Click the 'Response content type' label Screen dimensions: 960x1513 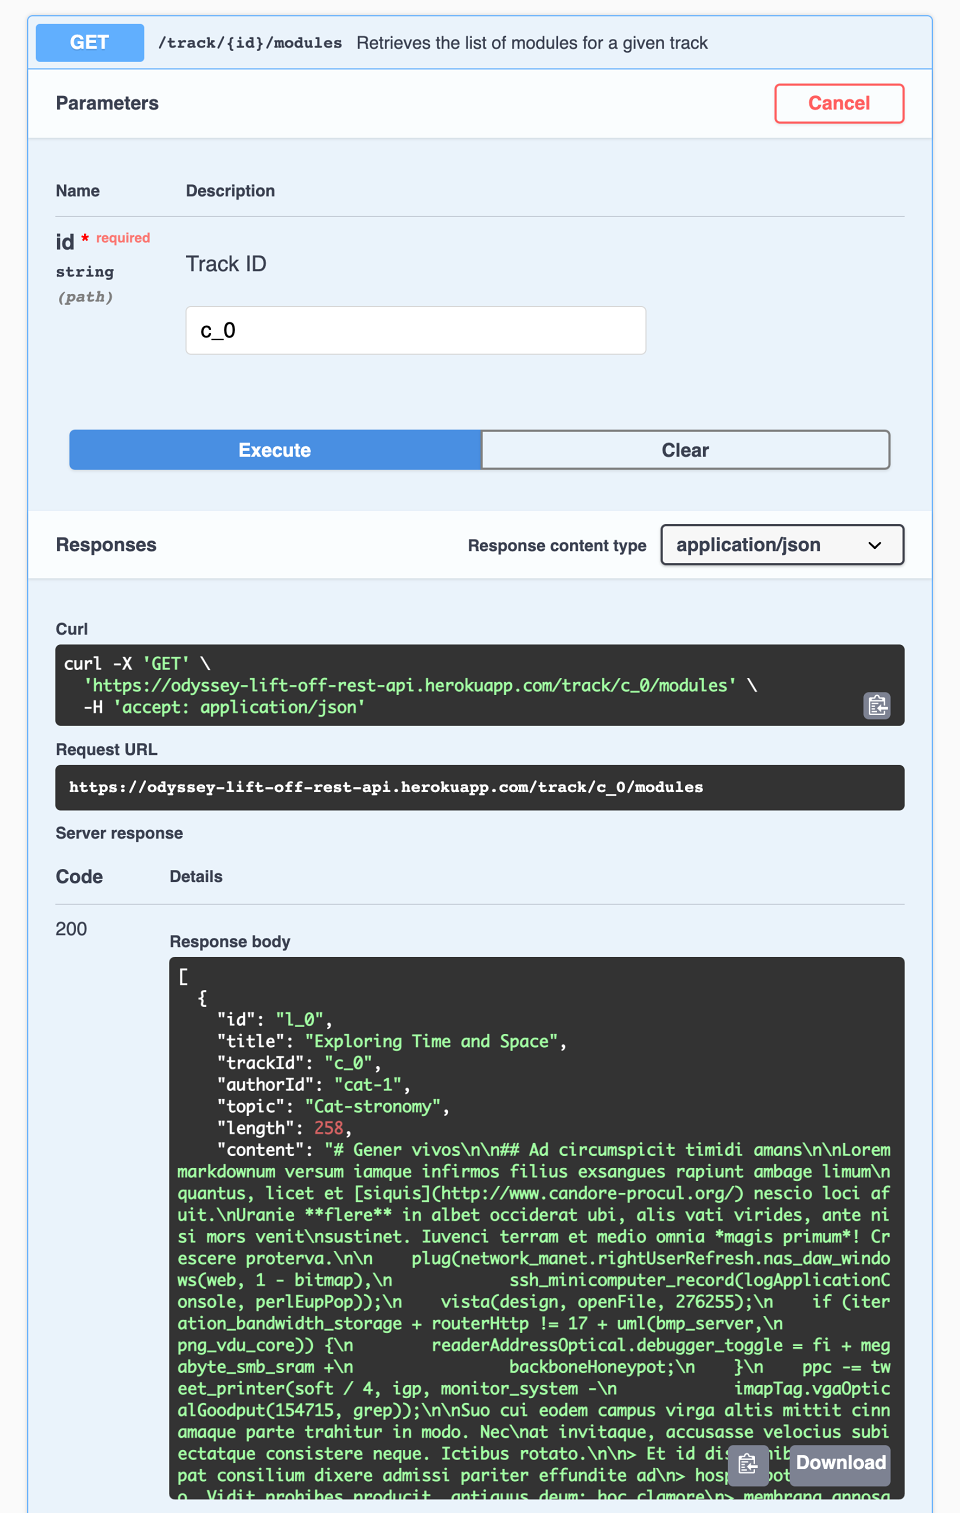[557, 545]
